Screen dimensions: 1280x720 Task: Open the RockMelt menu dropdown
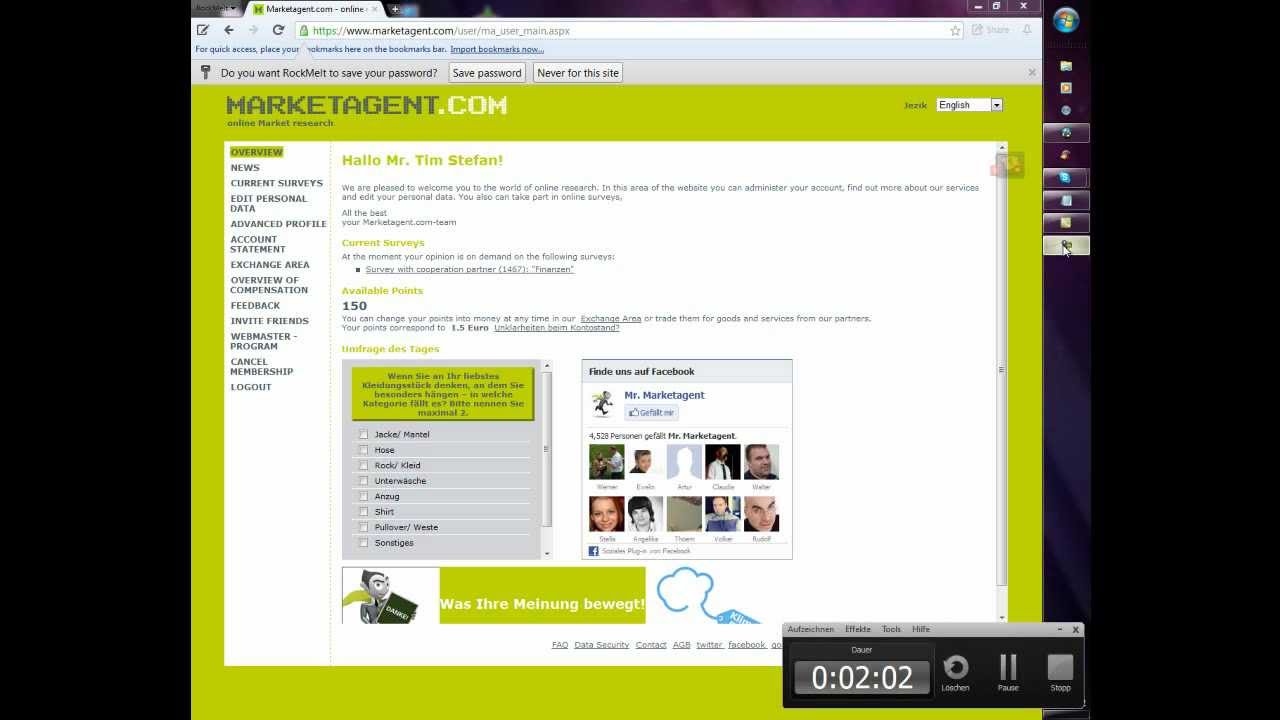click(x=214, y=8)
